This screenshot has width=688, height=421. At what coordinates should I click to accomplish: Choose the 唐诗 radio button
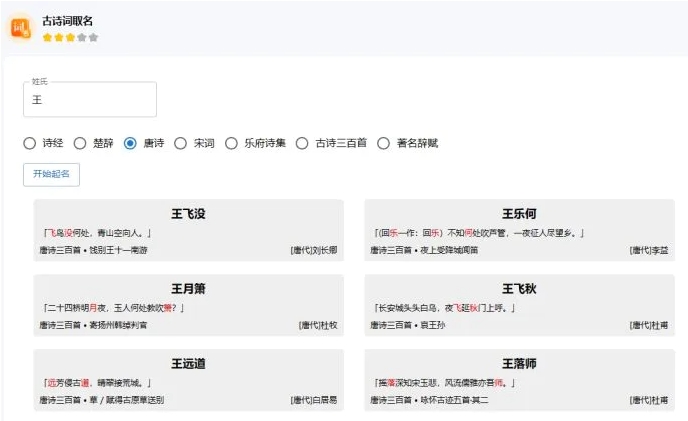(130, 143)
